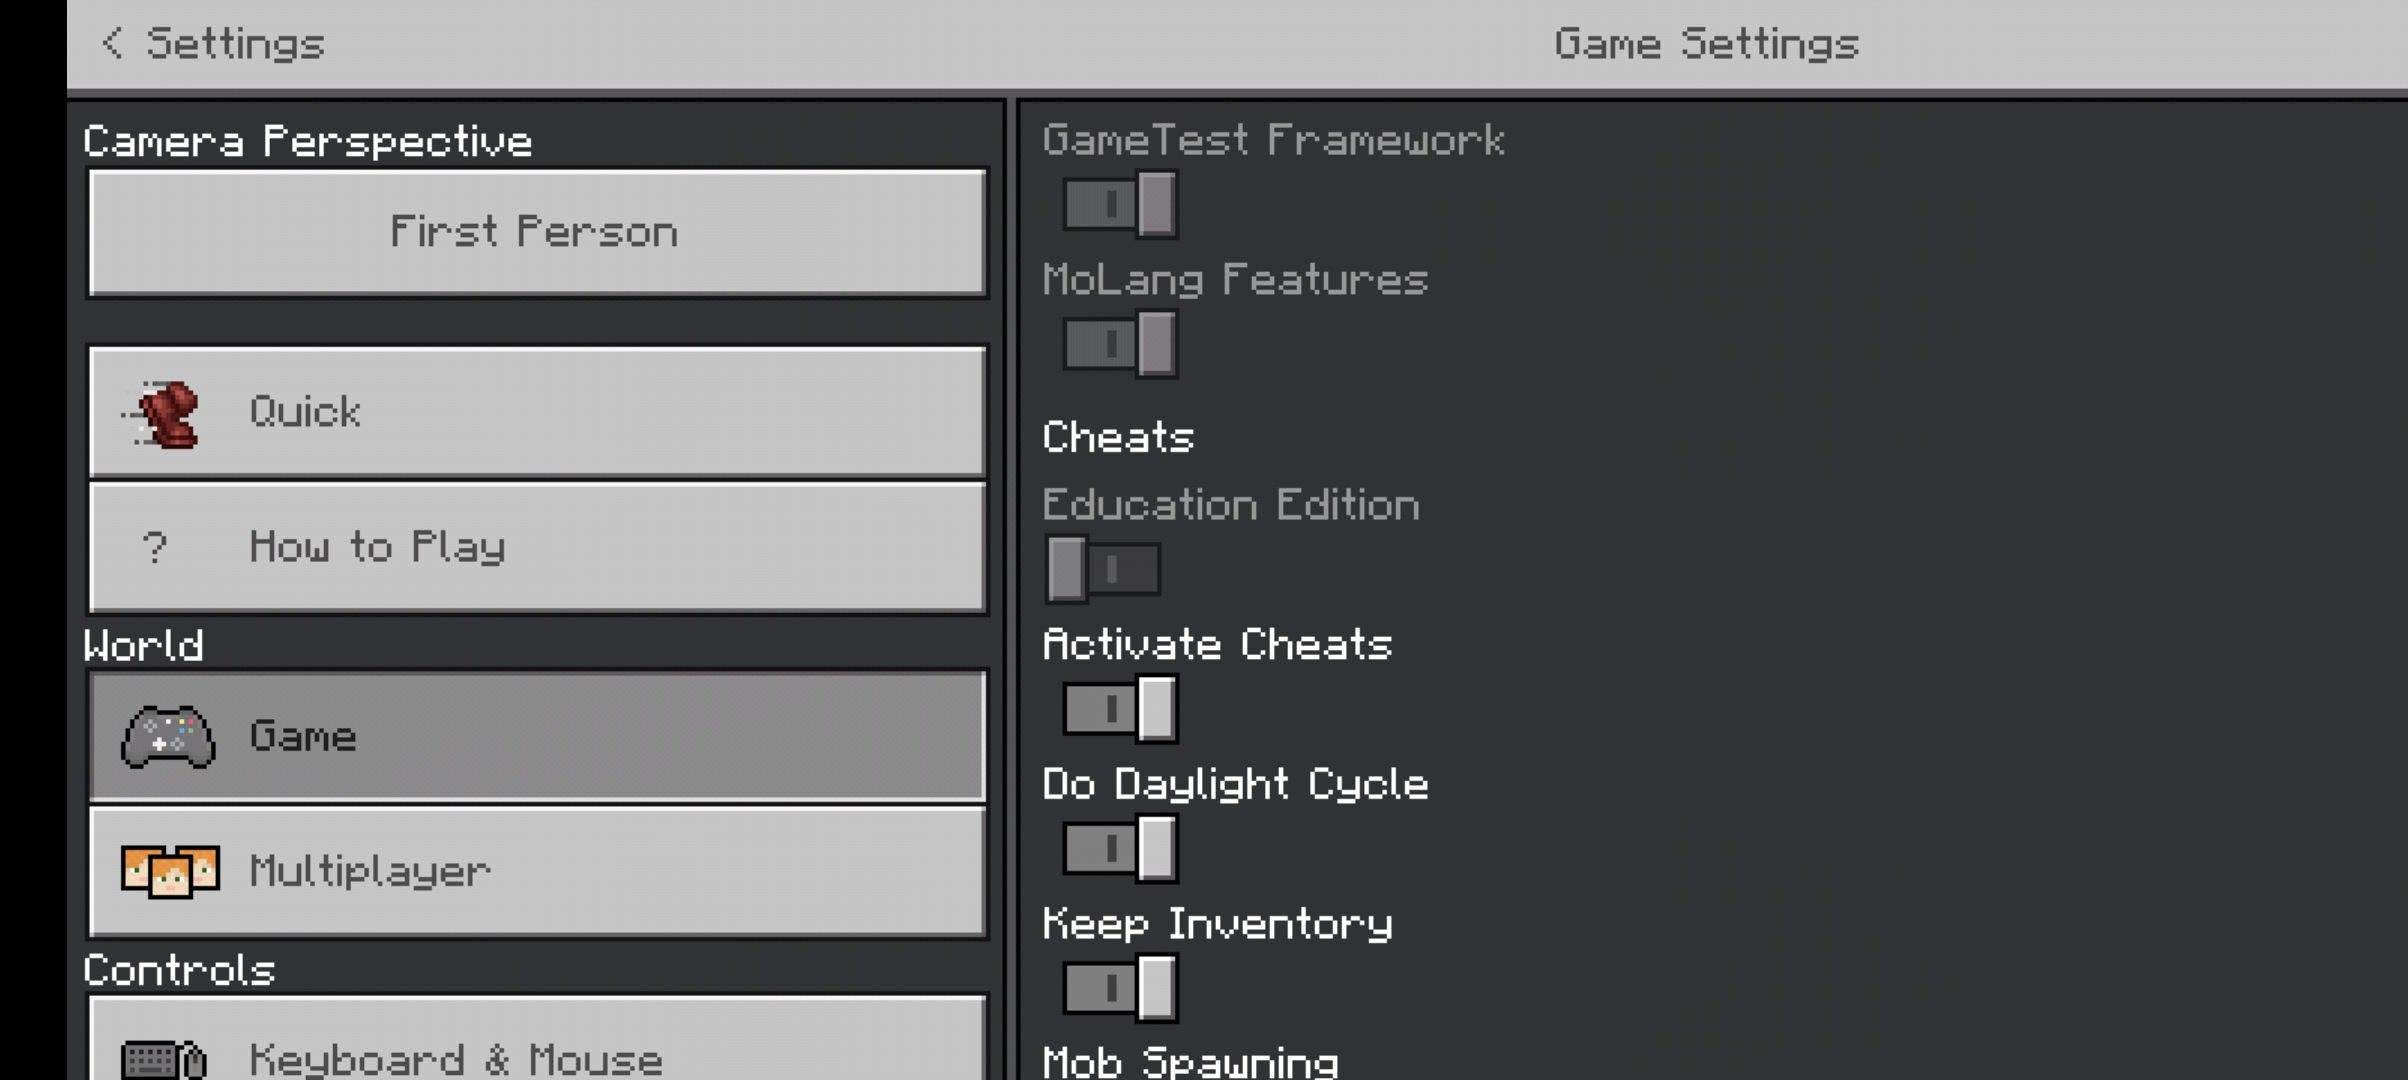Click the player faces Multiplayer icon
2408x1080 pixels.
169,871
